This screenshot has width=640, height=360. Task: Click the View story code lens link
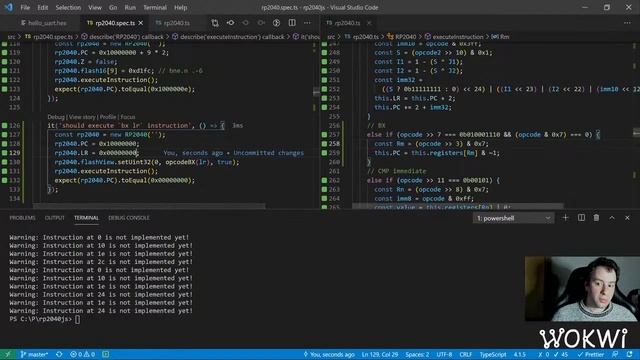tap(82, 117)
